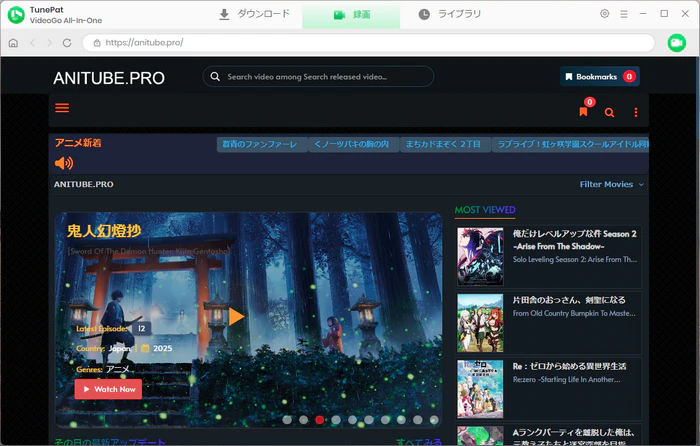Maximize the TunePat window
The height and width of the screenshot is (446, 700).
click(x=664, y=14)
